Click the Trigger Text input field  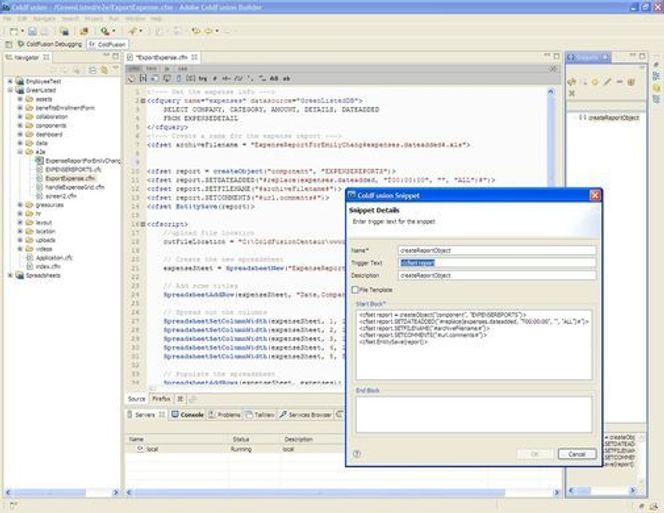[497, 263]
